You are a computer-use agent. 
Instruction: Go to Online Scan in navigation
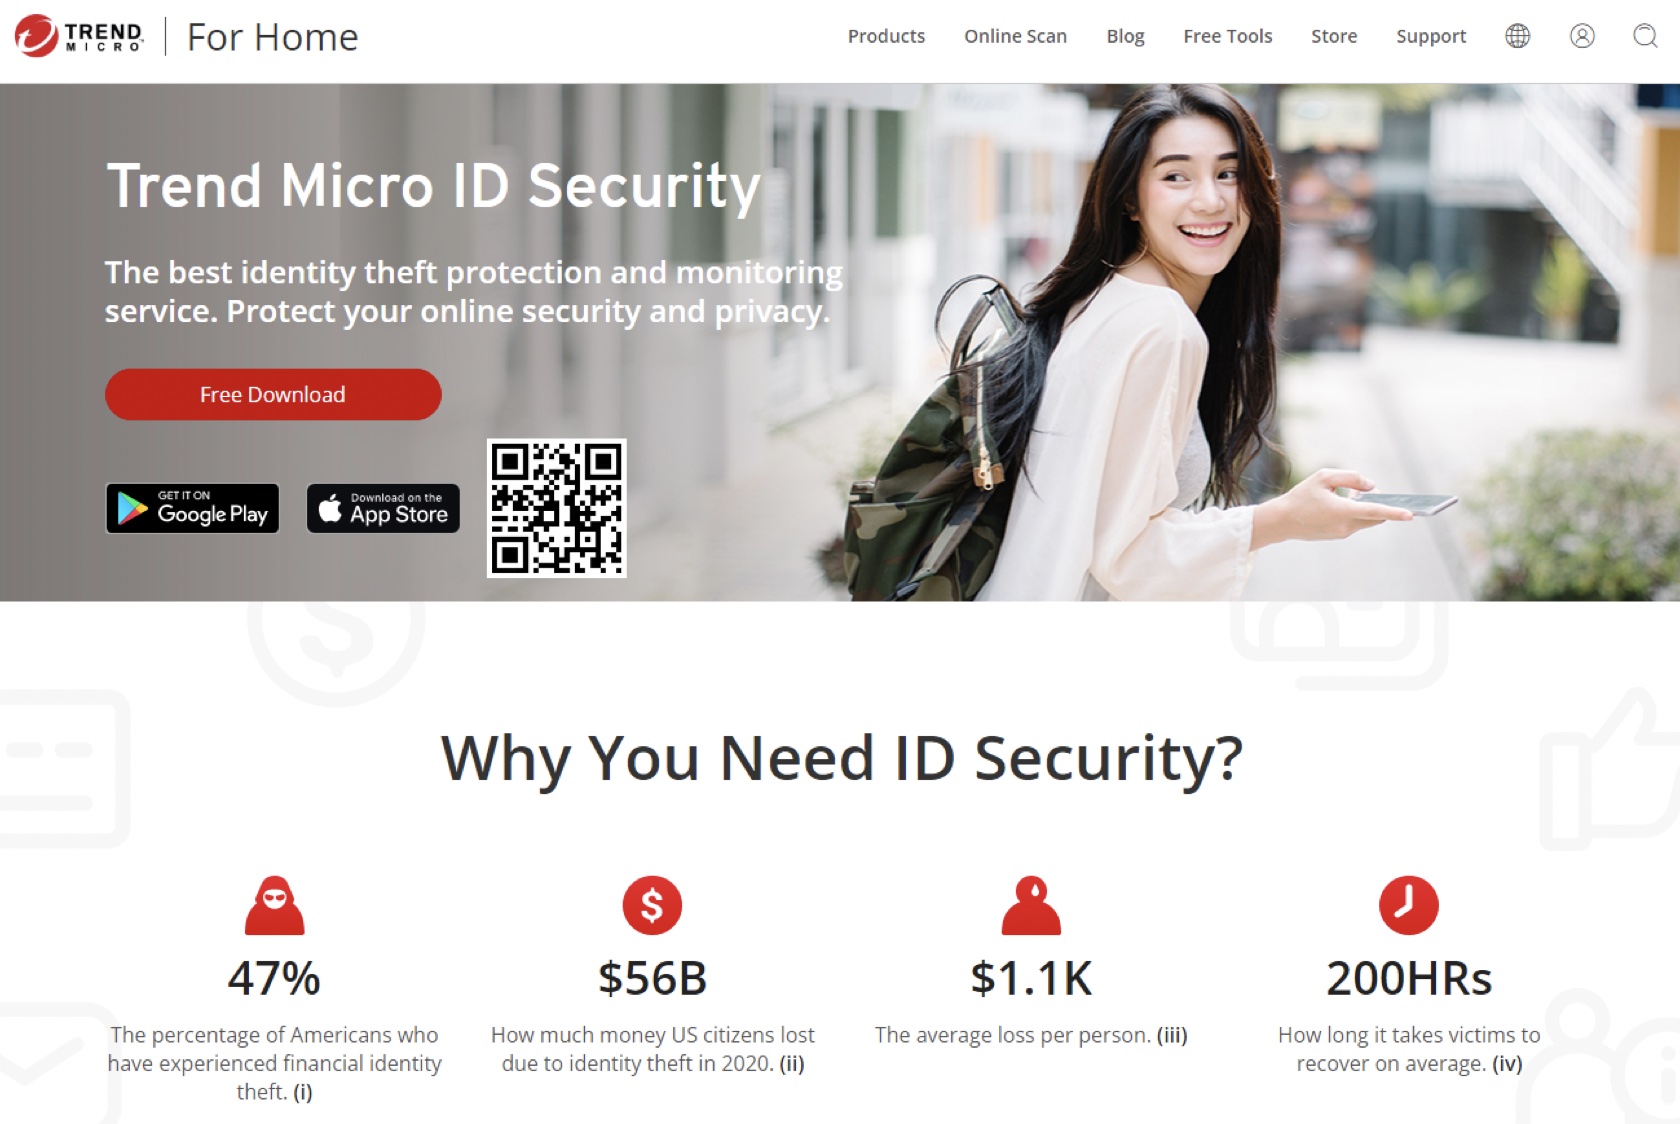pyautogui.click(x=1015, y=36)
